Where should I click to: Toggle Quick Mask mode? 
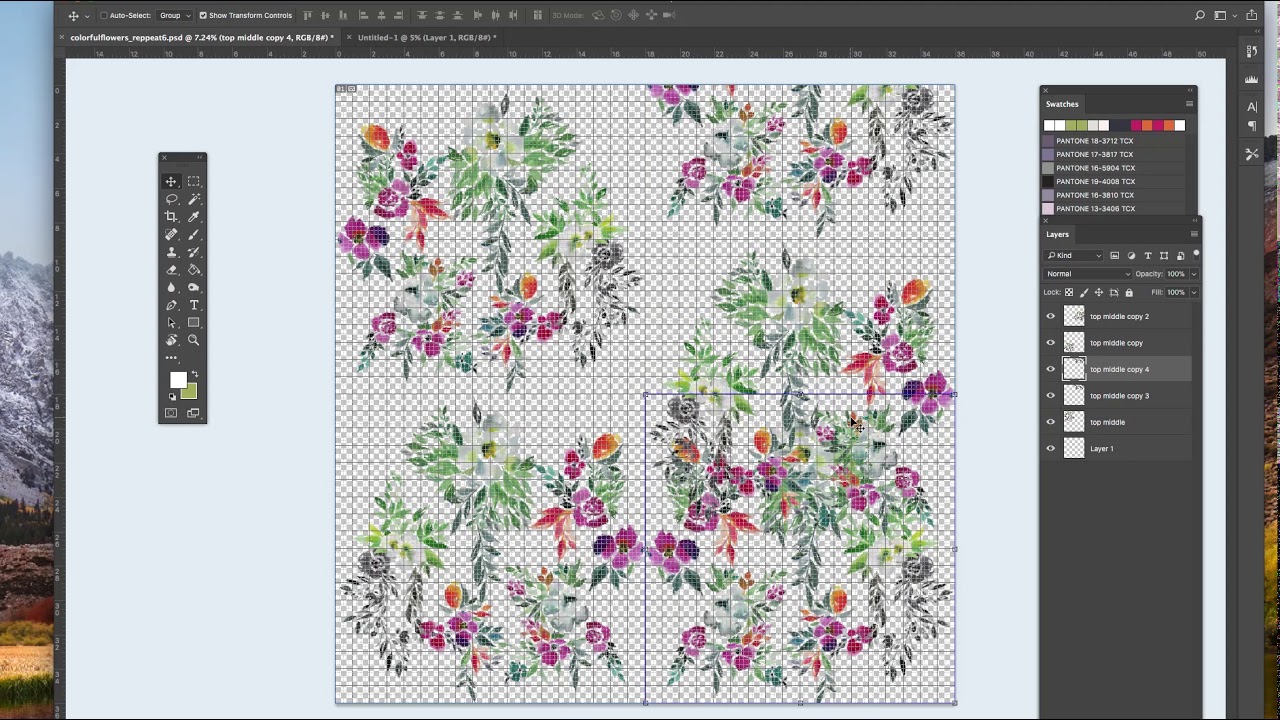(171, 413)
